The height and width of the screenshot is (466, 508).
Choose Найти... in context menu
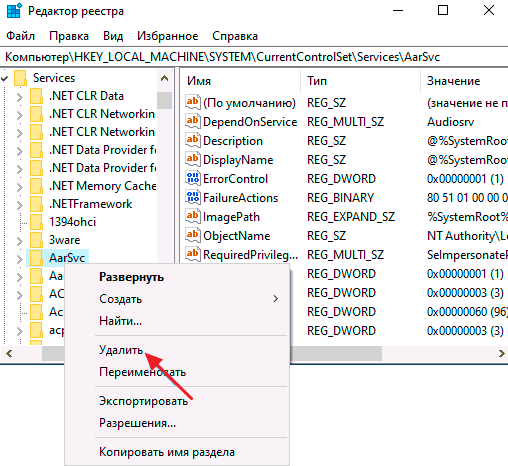pos(177,321)
